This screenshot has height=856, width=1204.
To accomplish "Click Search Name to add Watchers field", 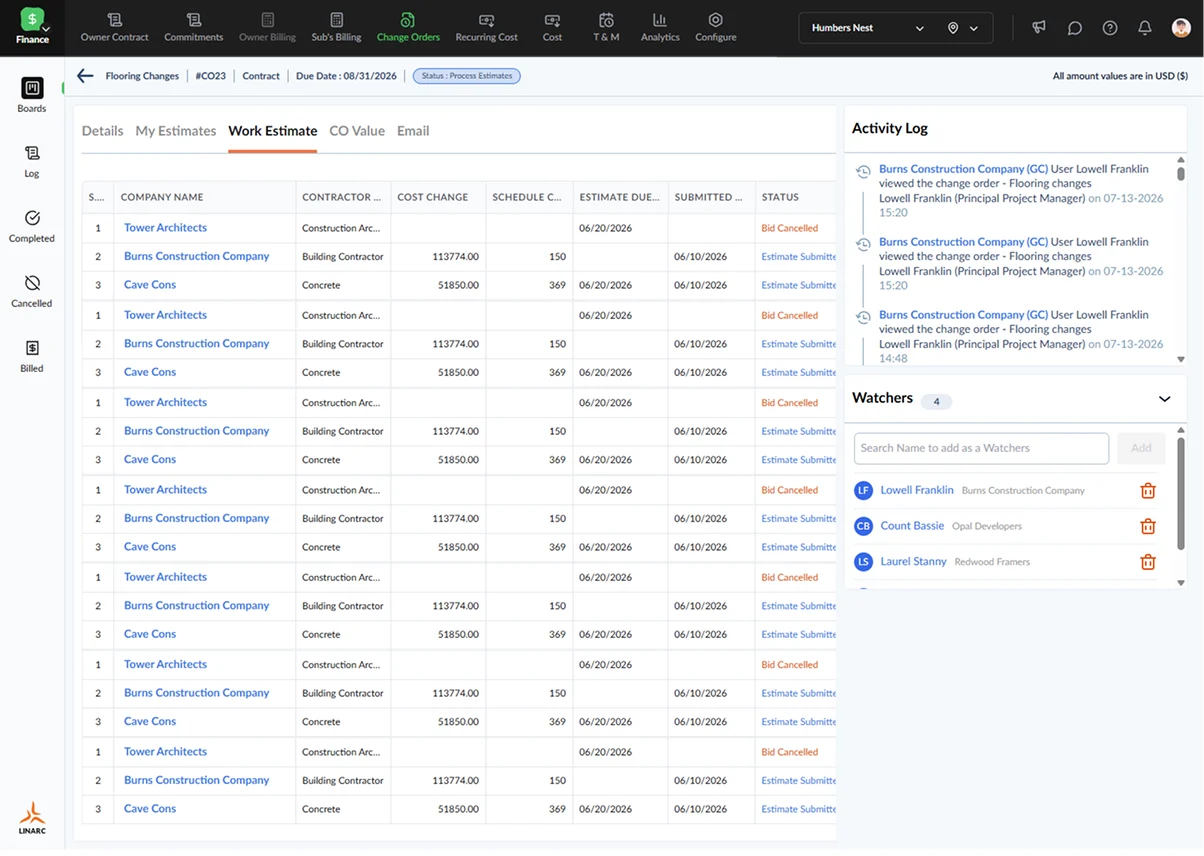I will pos(981,448).
